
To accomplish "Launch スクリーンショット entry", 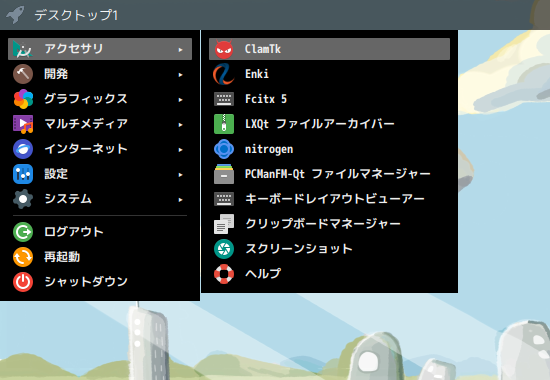I will click(329, 249).
